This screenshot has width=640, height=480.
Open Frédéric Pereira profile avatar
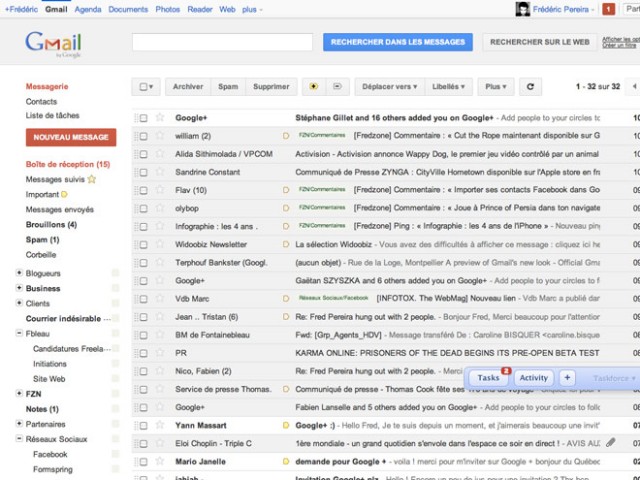pos(522,9)
